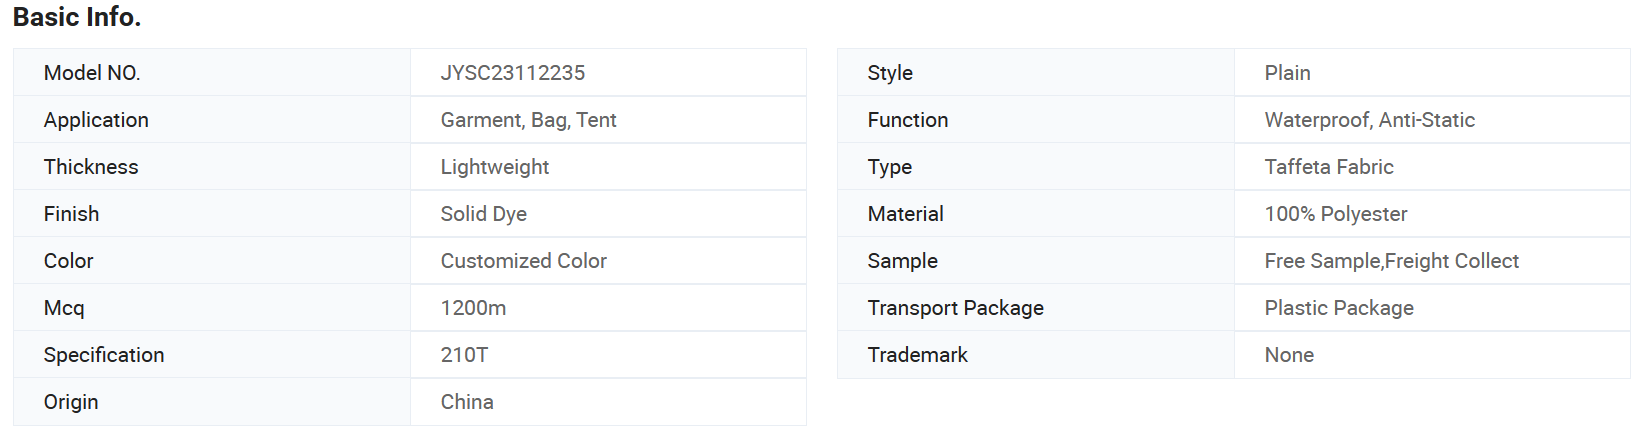Click the Material label
1648x439 pixels.
pos(906,214)
